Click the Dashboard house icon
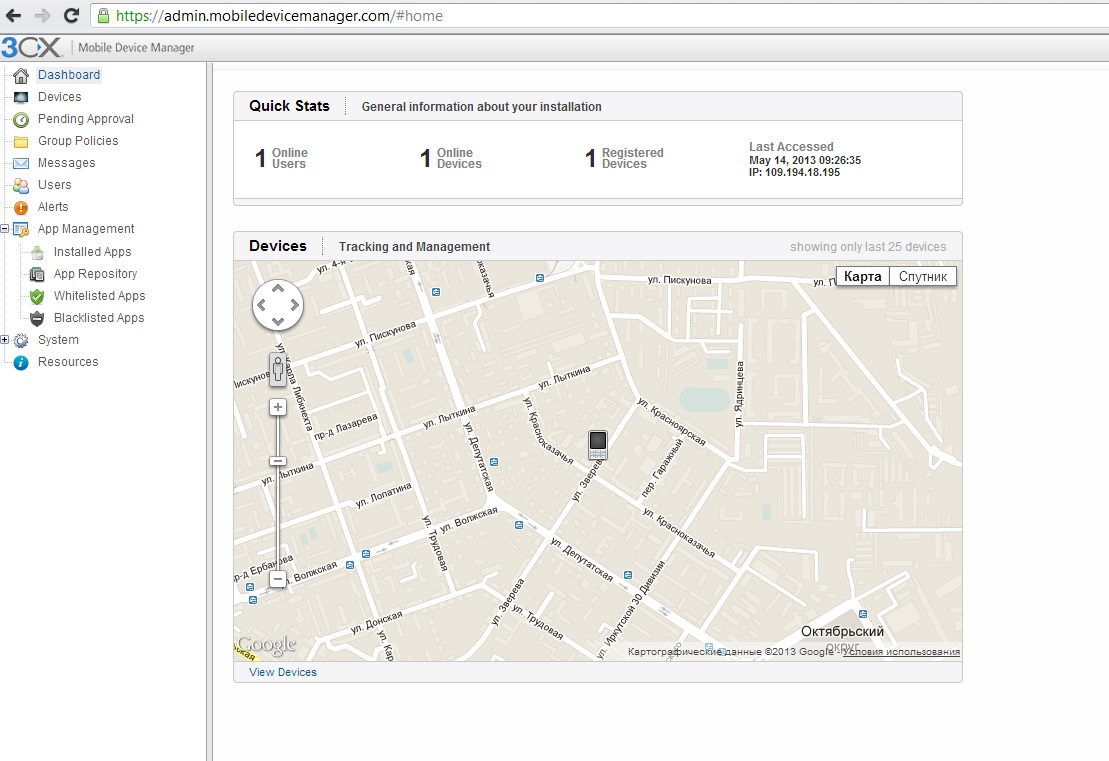The height and width of the screenshot is (761, 1109). (x=20, y=75)
